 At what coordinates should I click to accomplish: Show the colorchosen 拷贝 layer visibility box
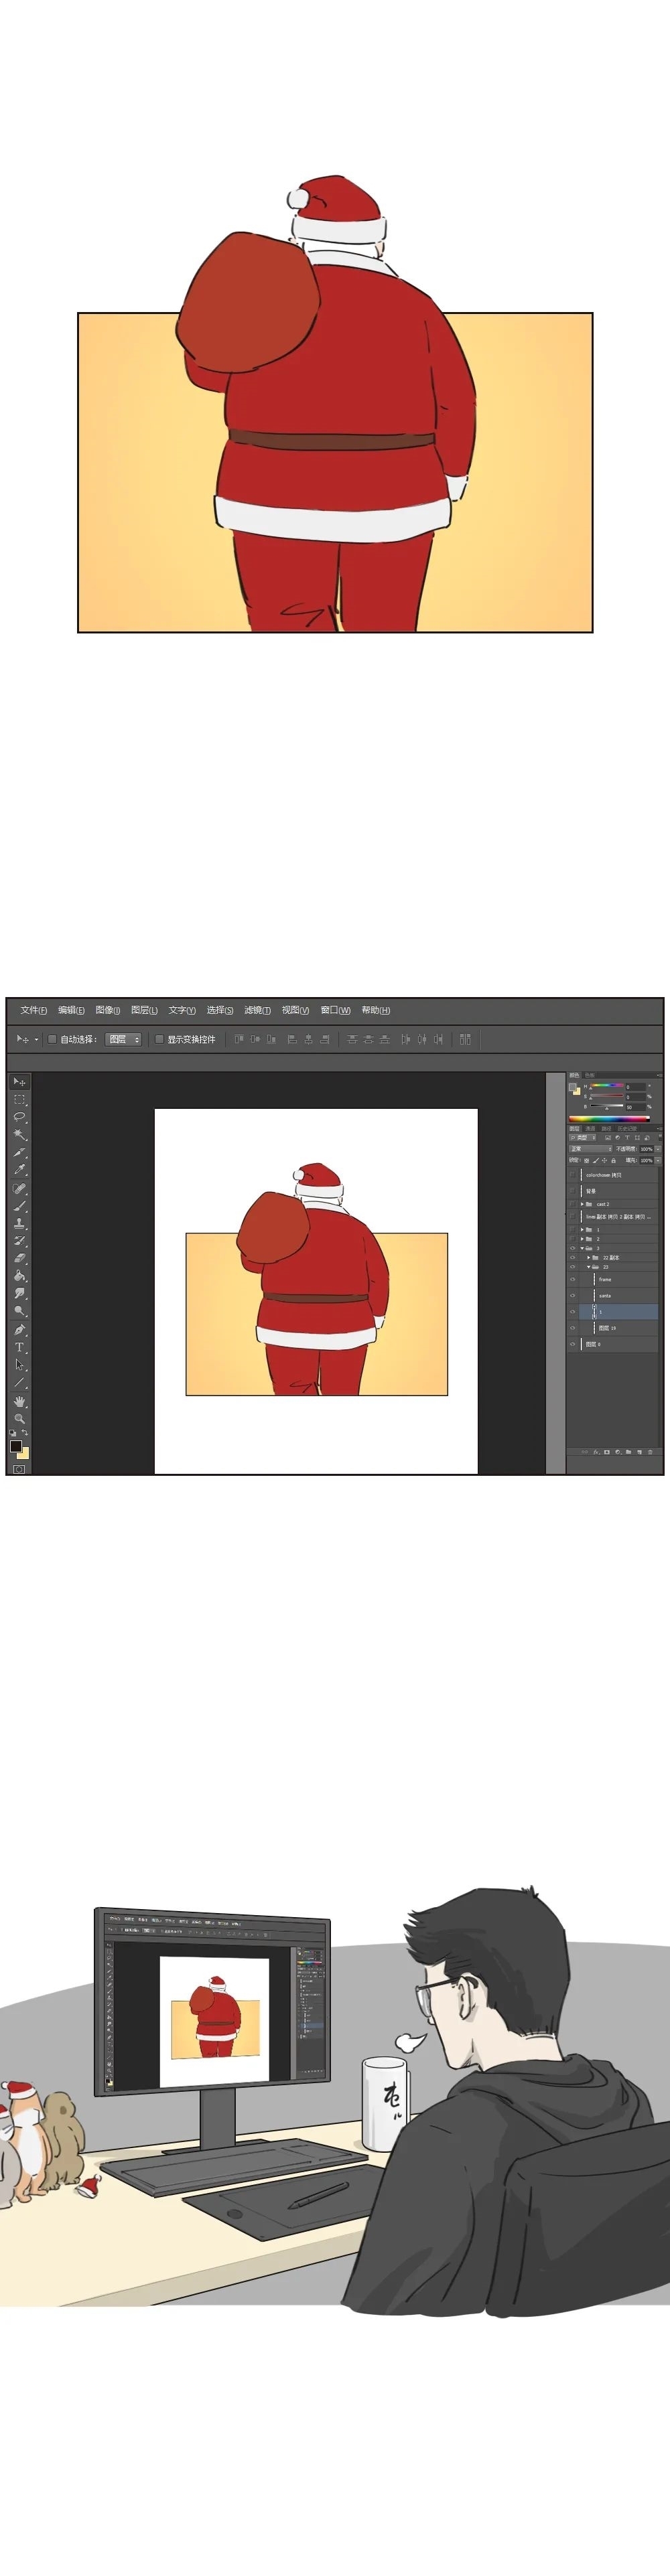tap(573, 1175)
